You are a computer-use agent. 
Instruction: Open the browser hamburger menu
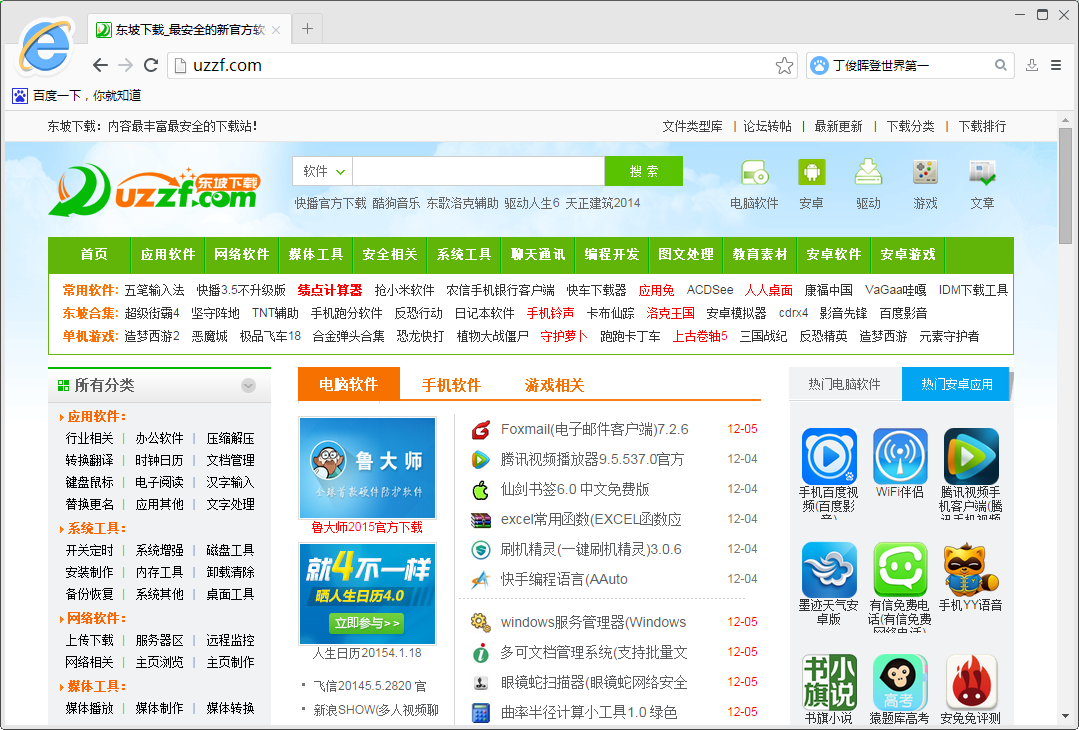click(1056, 65)
